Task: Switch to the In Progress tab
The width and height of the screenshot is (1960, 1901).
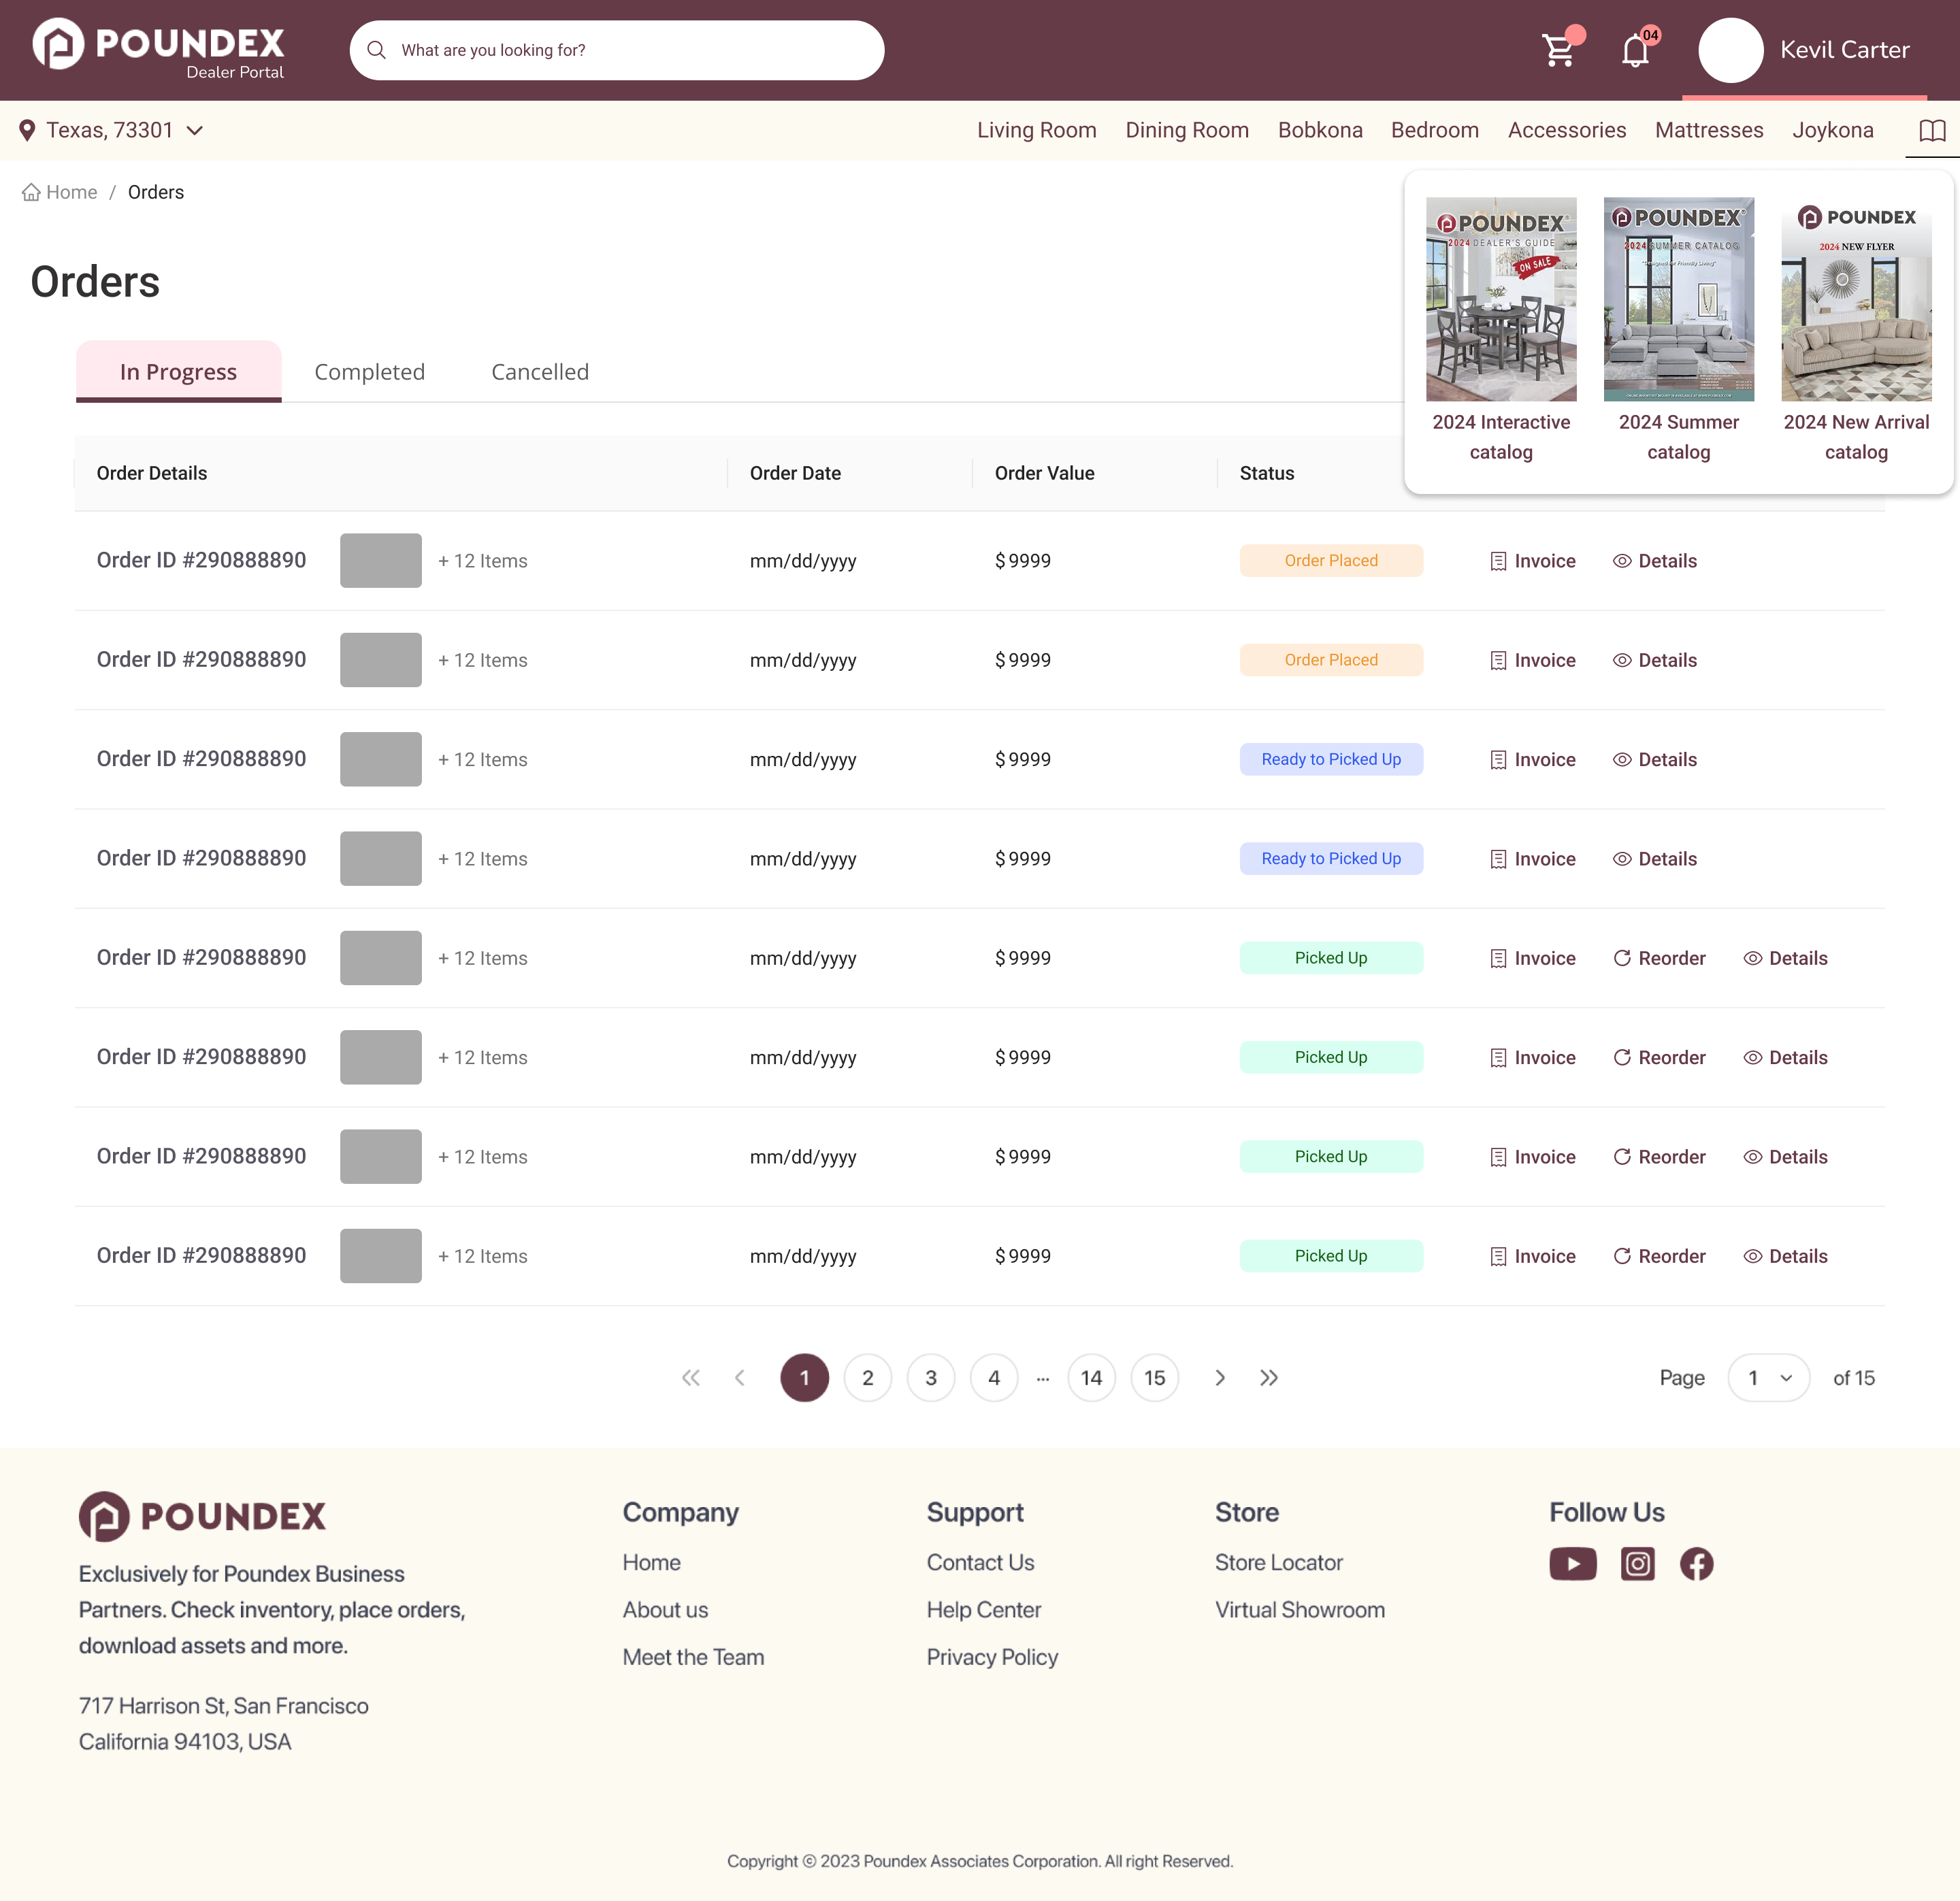Action: click(x=178, y=371)
